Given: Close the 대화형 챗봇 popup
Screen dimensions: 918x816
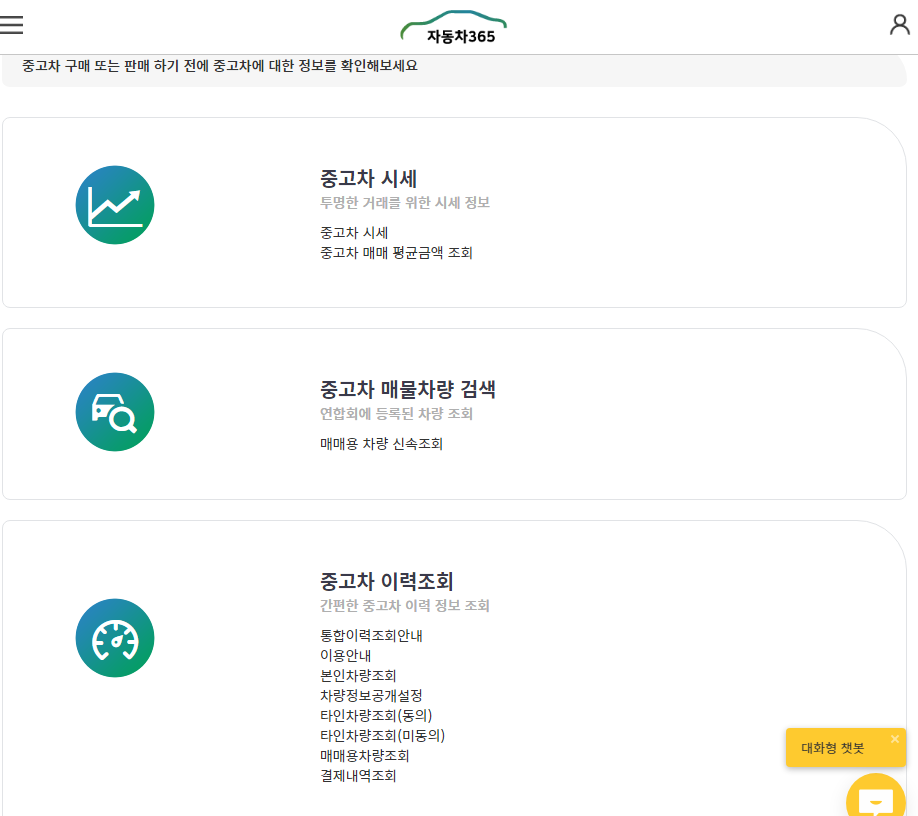Looking at the screenshot, I should pos(895,739).
